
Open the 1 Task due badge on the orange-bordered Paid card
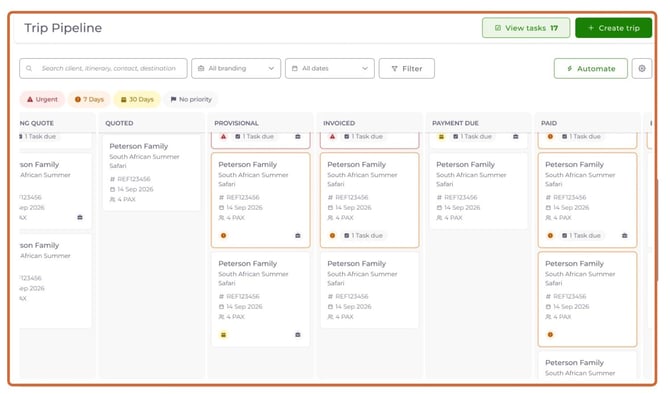point(582,235)
